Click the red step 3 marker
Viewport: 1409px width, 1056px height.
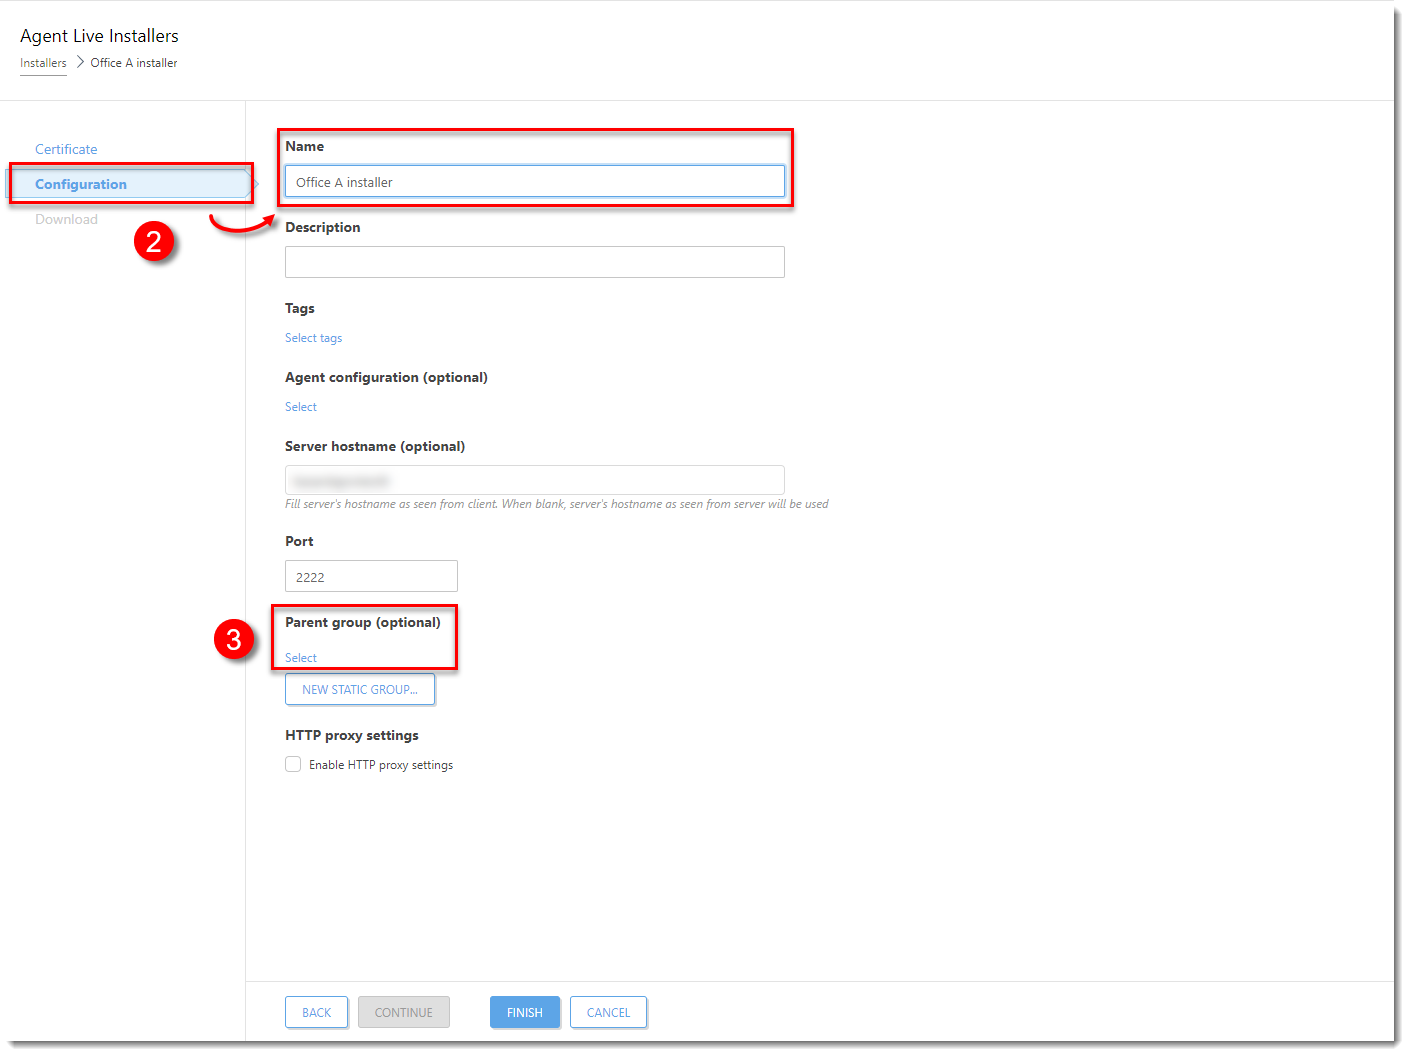pyautogui.click(x=234, y=639)
